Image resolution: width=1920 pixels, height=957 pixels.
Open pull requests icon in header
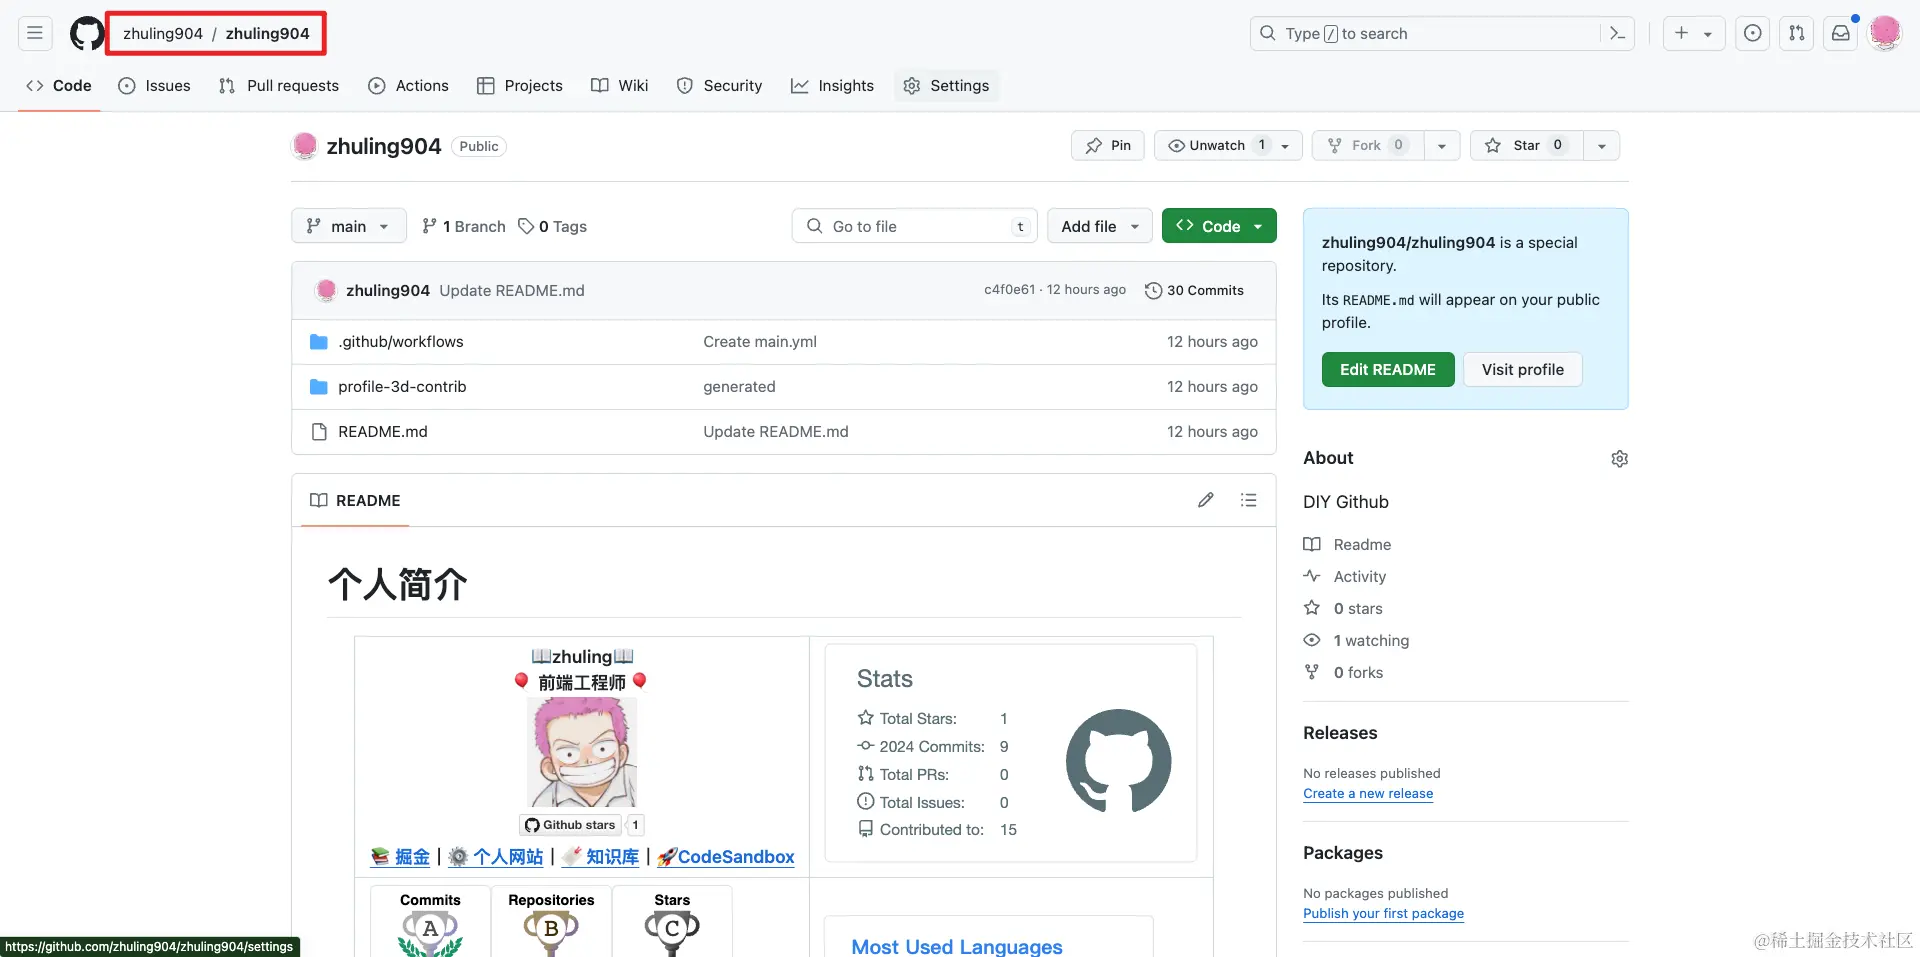[x=1797, y=33]
